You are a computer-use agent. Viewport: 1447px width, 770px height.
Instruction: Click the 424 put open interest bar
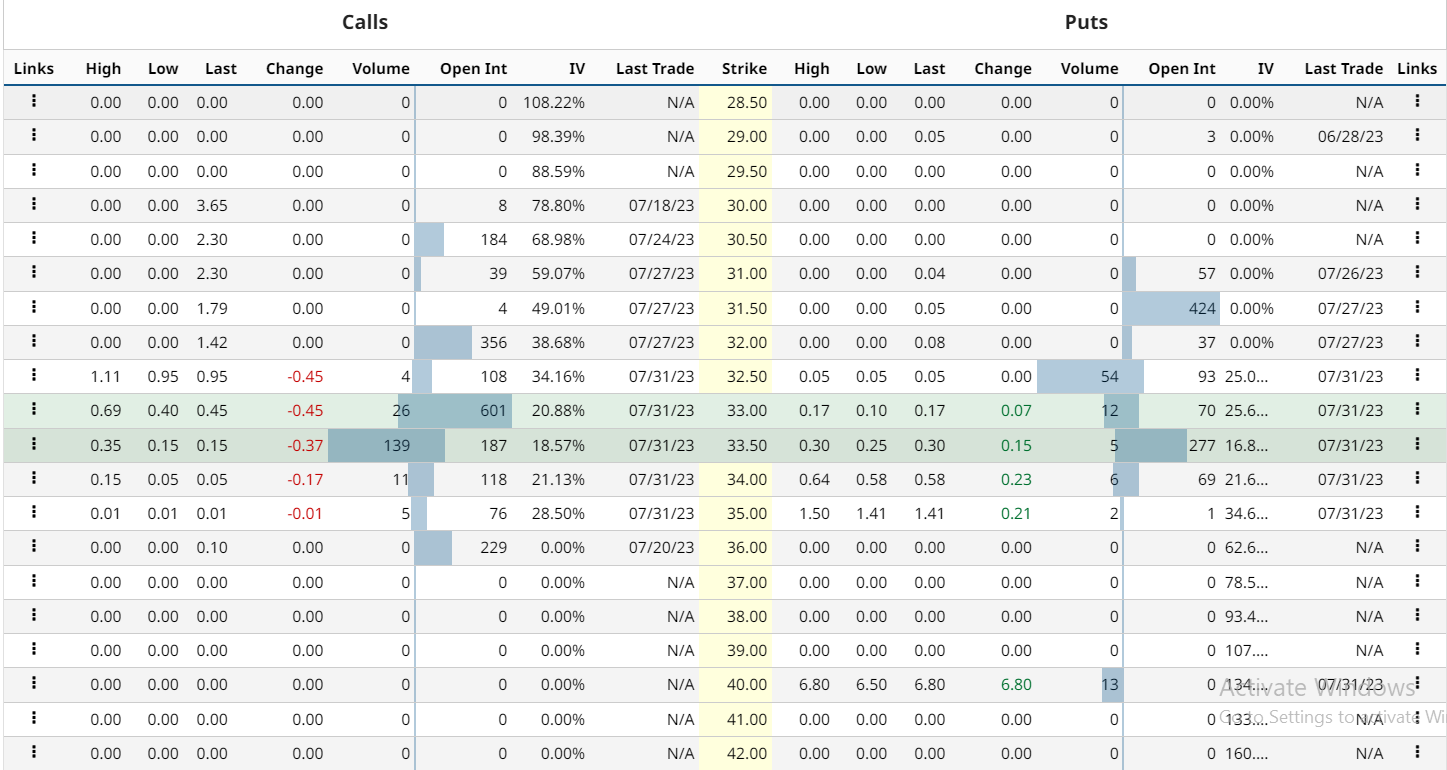click(x=1171, y=308)
